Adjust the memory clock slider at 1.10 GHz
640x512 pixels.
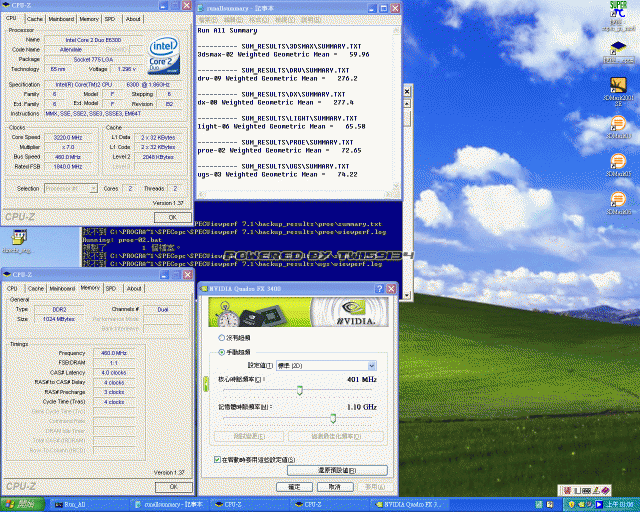333,418
